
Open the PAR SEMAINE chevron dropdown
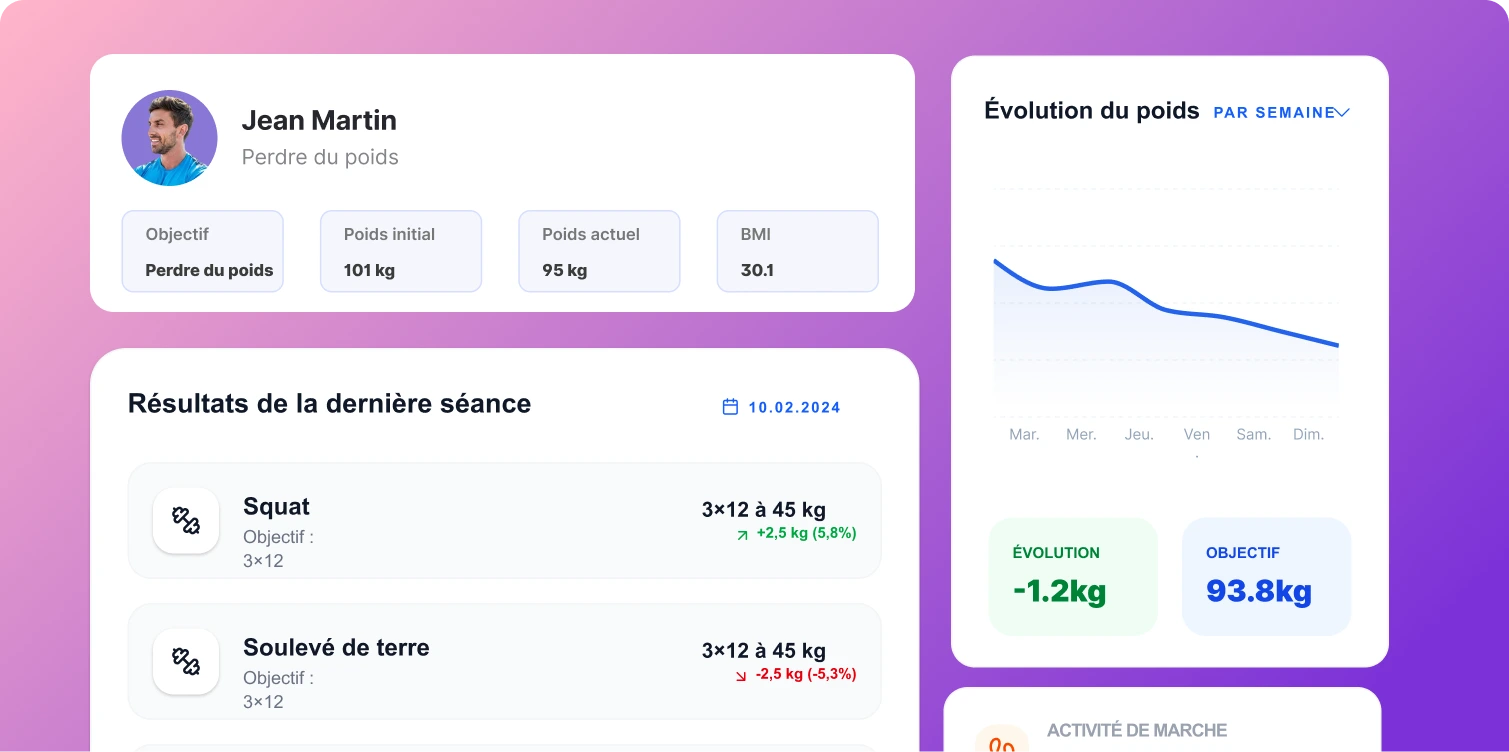coord(1342,113)
